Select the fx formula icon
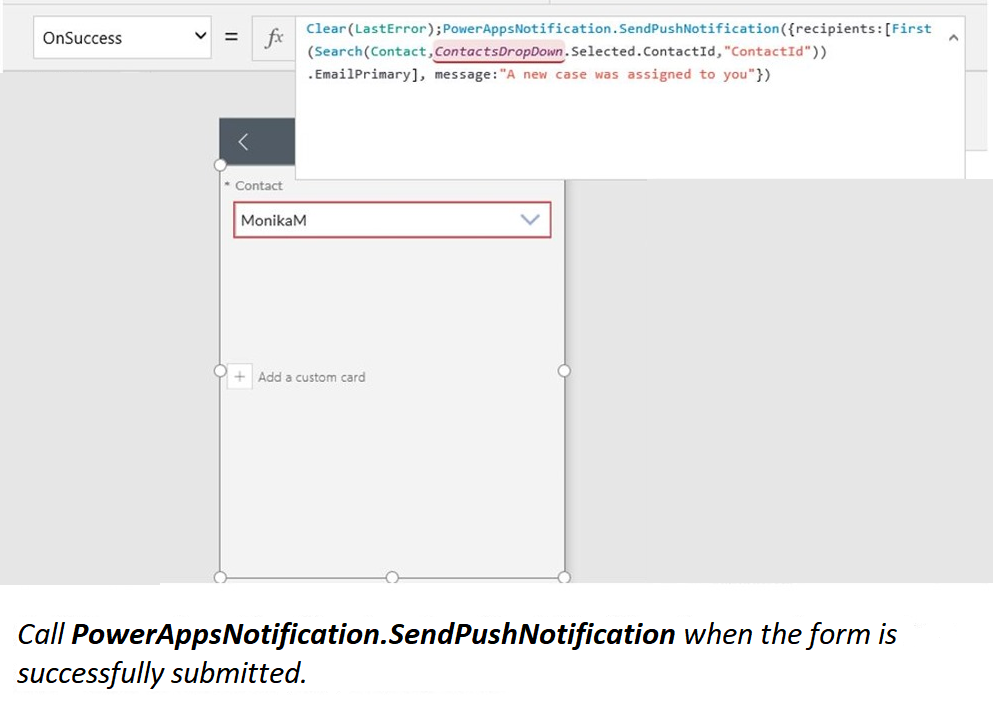Screen dimensions: 1000x711 click(272, 37)
